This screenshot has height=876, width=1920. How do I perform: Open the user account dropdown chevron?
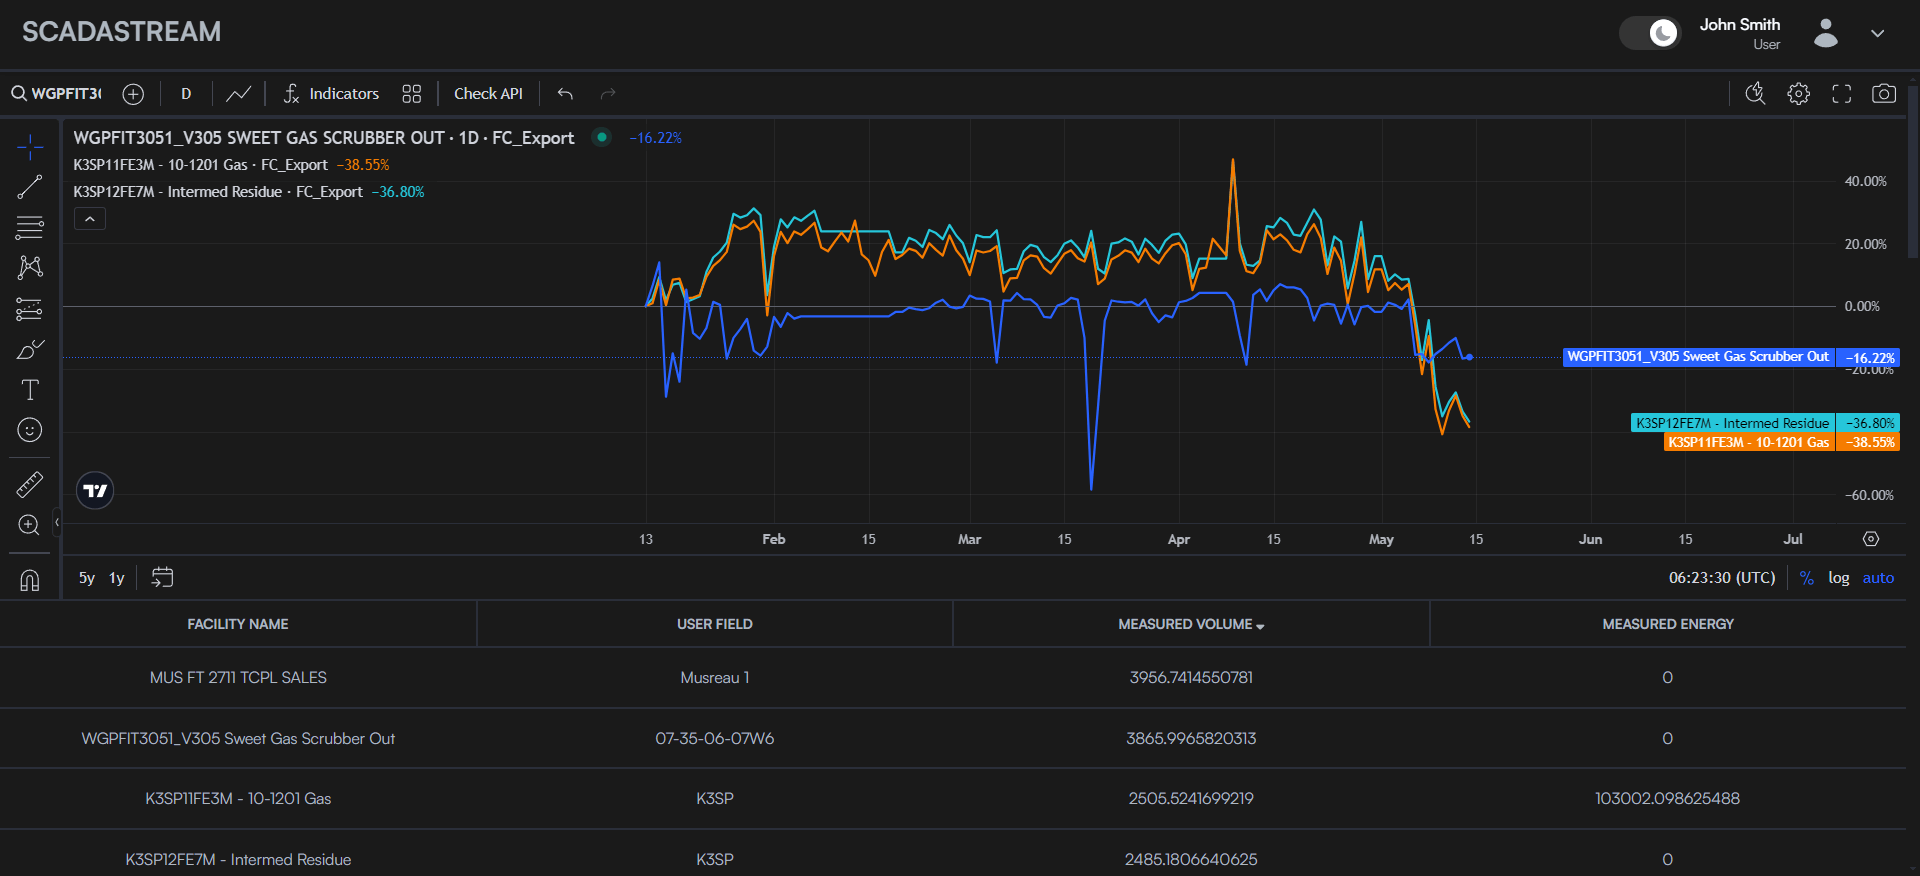pos(1877,33)
